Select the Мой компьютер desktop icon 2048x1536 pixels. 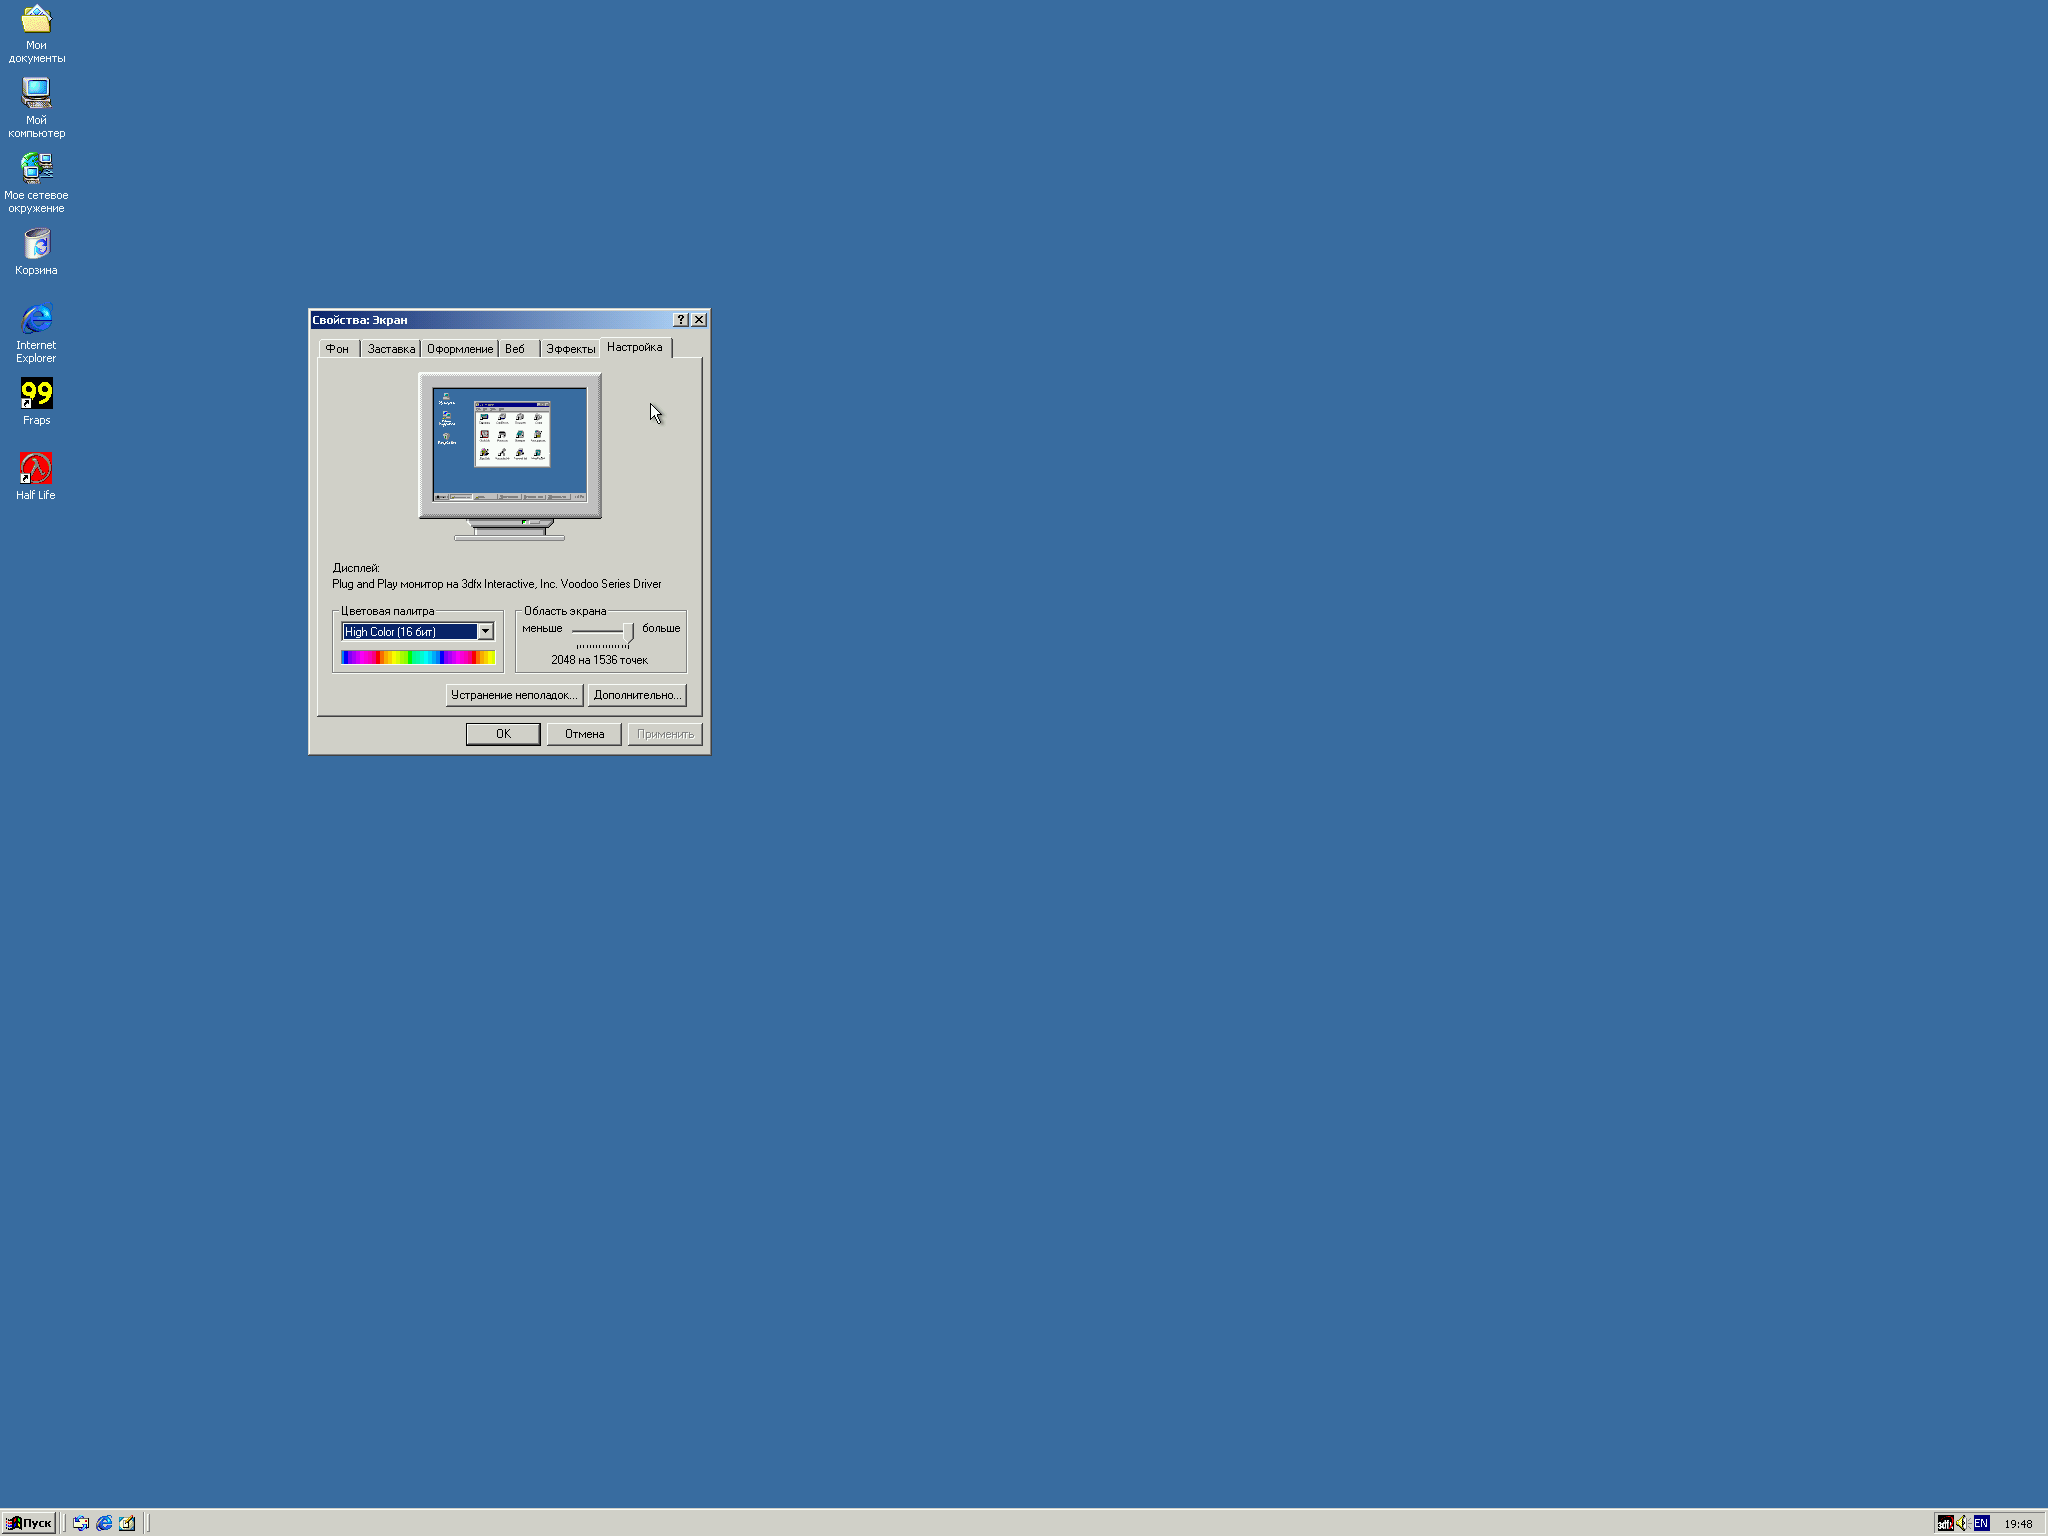point(36,94)
